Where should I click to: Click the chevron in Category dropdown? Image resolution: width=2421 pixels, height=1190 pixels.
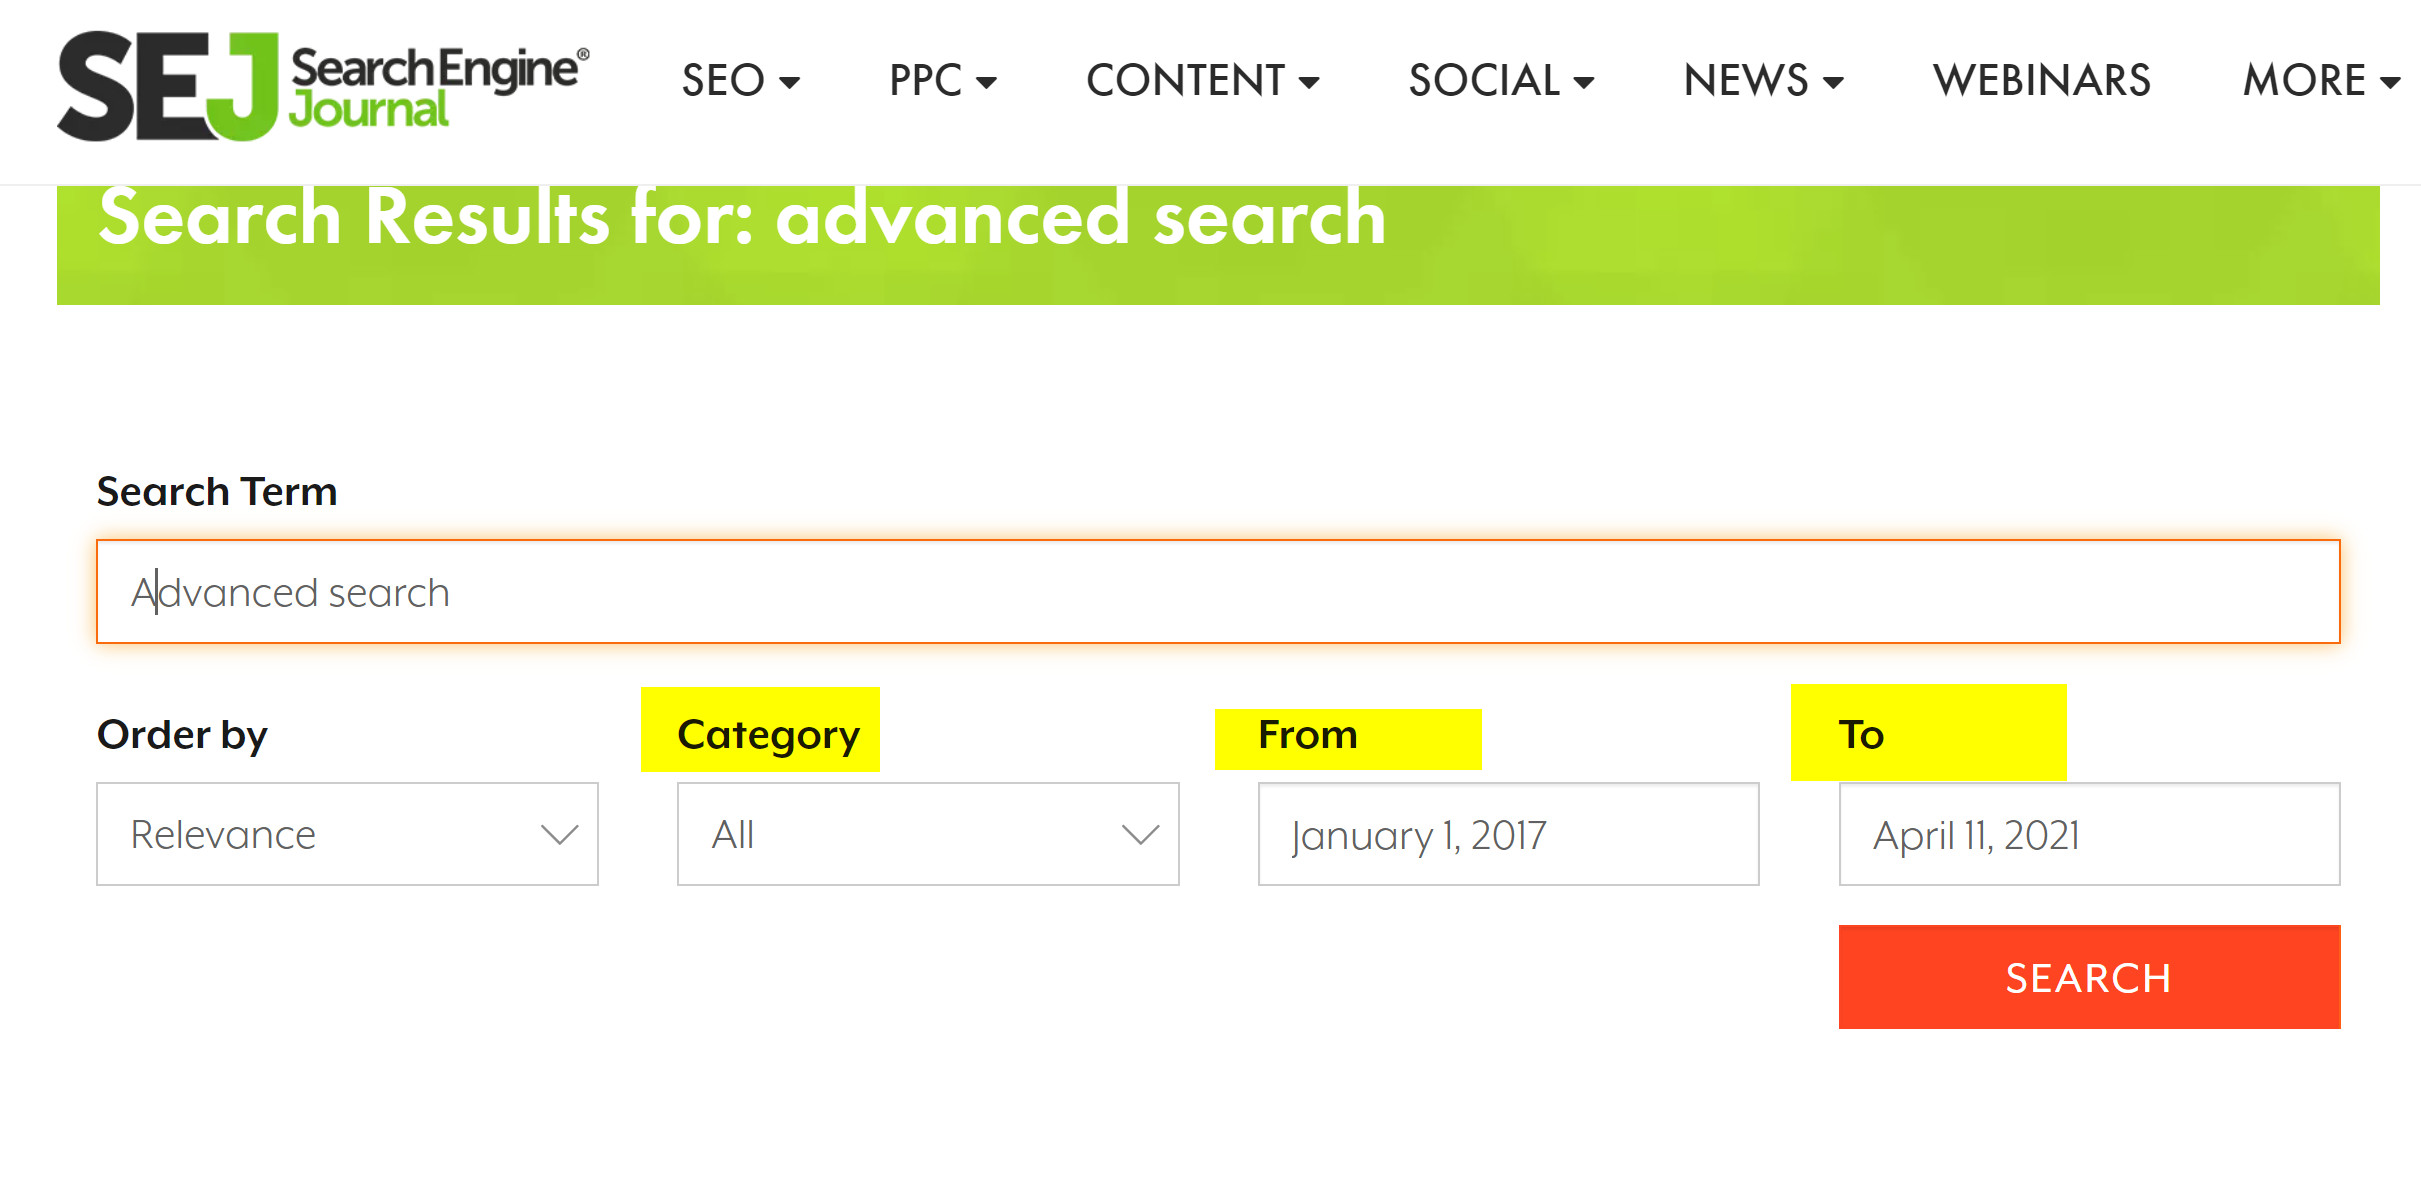point(1141,834)
